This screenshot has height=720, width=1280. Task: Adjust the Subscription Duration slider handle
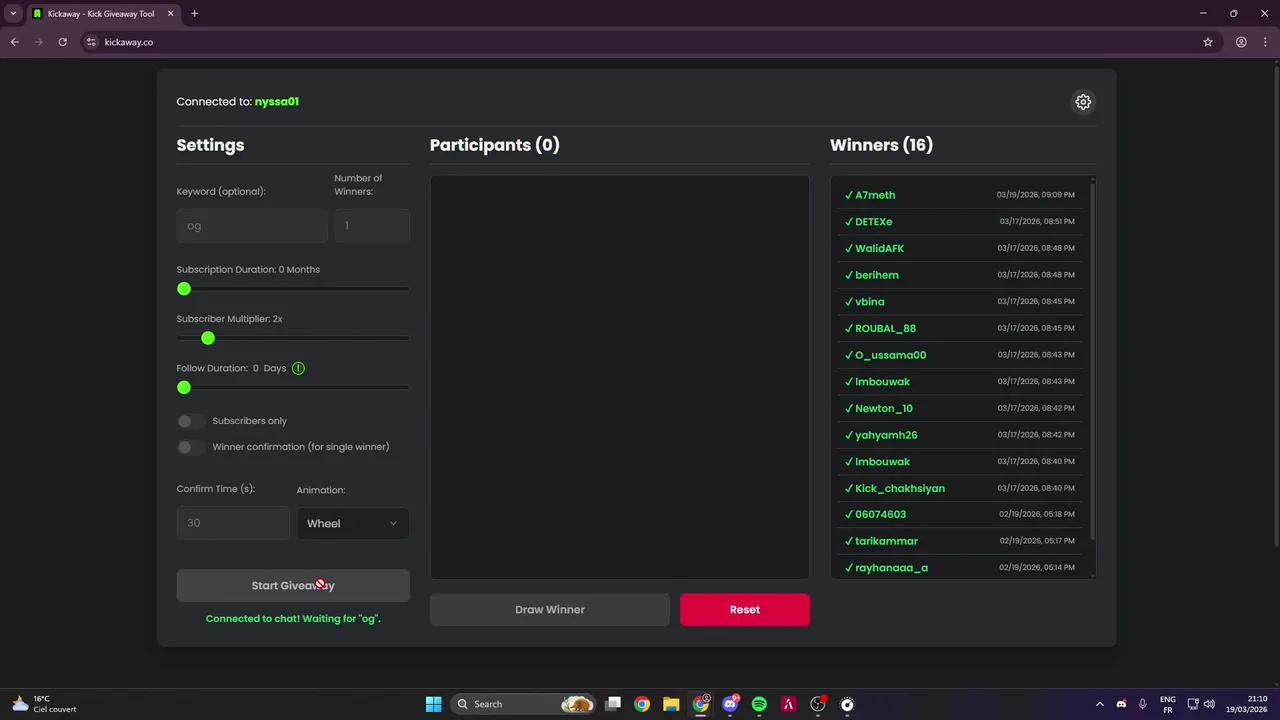pyautogui.click(x=184, y=289)
